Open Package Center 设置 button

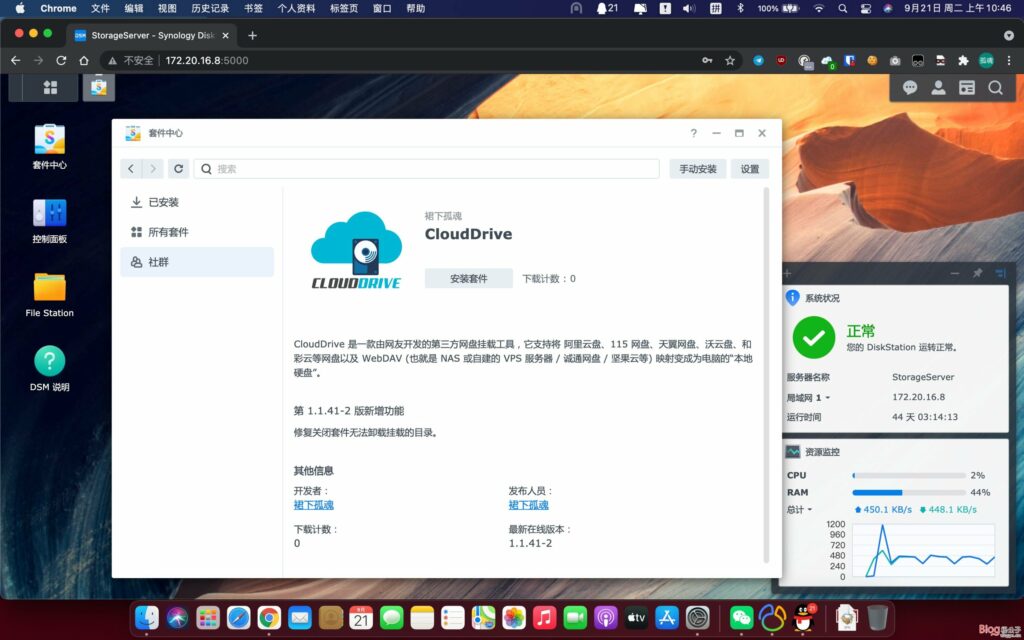tap(750, 168)
